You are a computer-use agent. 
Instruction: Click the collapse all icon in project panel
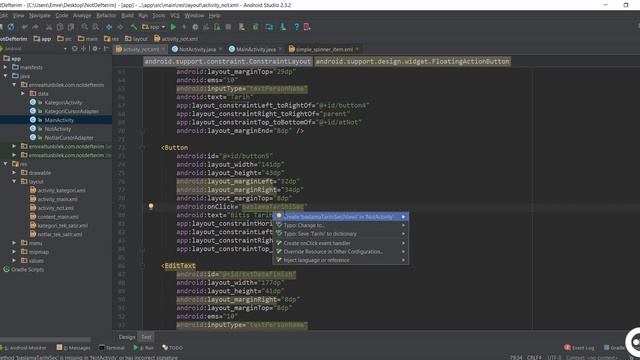(84, 49)
